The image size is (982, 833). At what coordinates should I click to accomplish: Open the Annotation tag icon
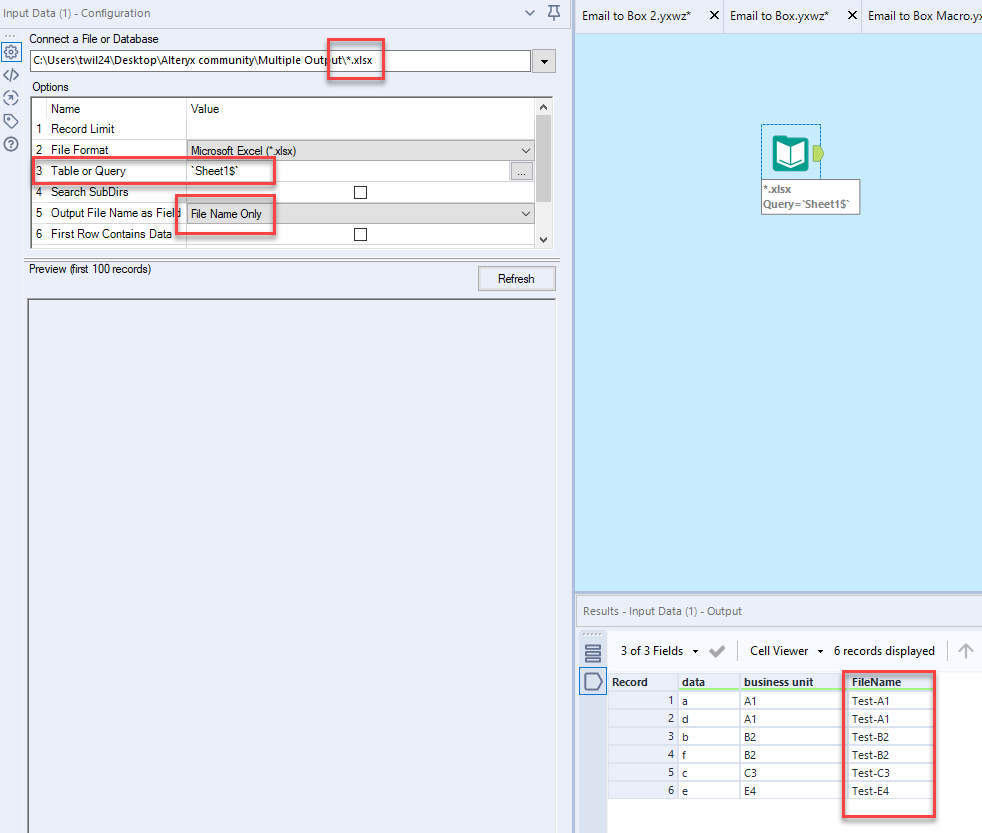(11, 121)
